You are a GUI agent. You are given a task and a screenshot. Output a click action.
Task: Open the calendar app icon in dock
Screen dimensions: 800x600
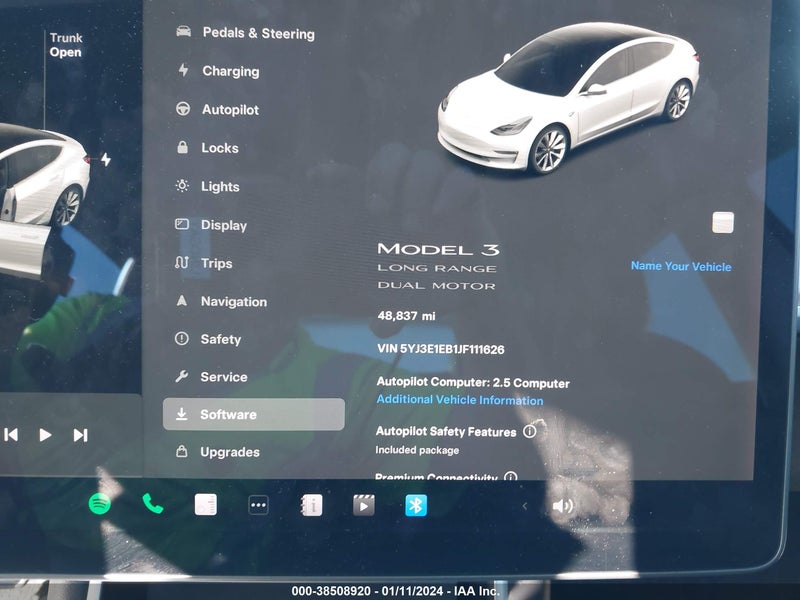point(206,505)
